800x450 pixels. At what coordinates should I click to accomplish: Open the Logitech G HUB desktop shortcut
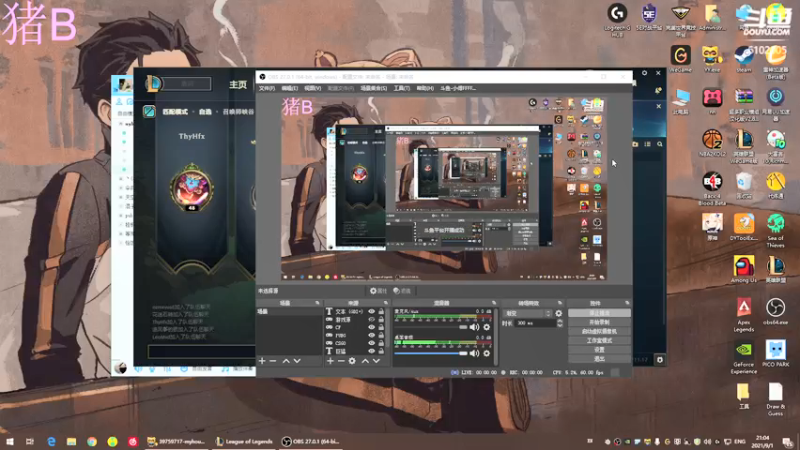[617, 19]
